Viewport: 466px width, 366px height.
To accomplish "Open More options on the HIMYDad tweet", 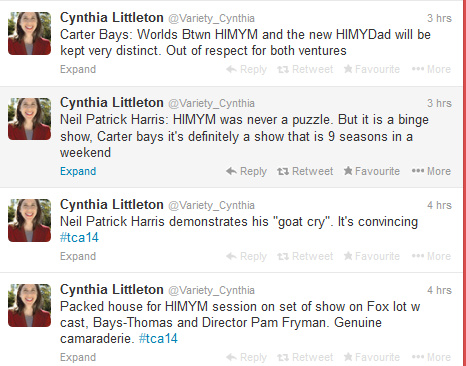I will click(431, 69).
